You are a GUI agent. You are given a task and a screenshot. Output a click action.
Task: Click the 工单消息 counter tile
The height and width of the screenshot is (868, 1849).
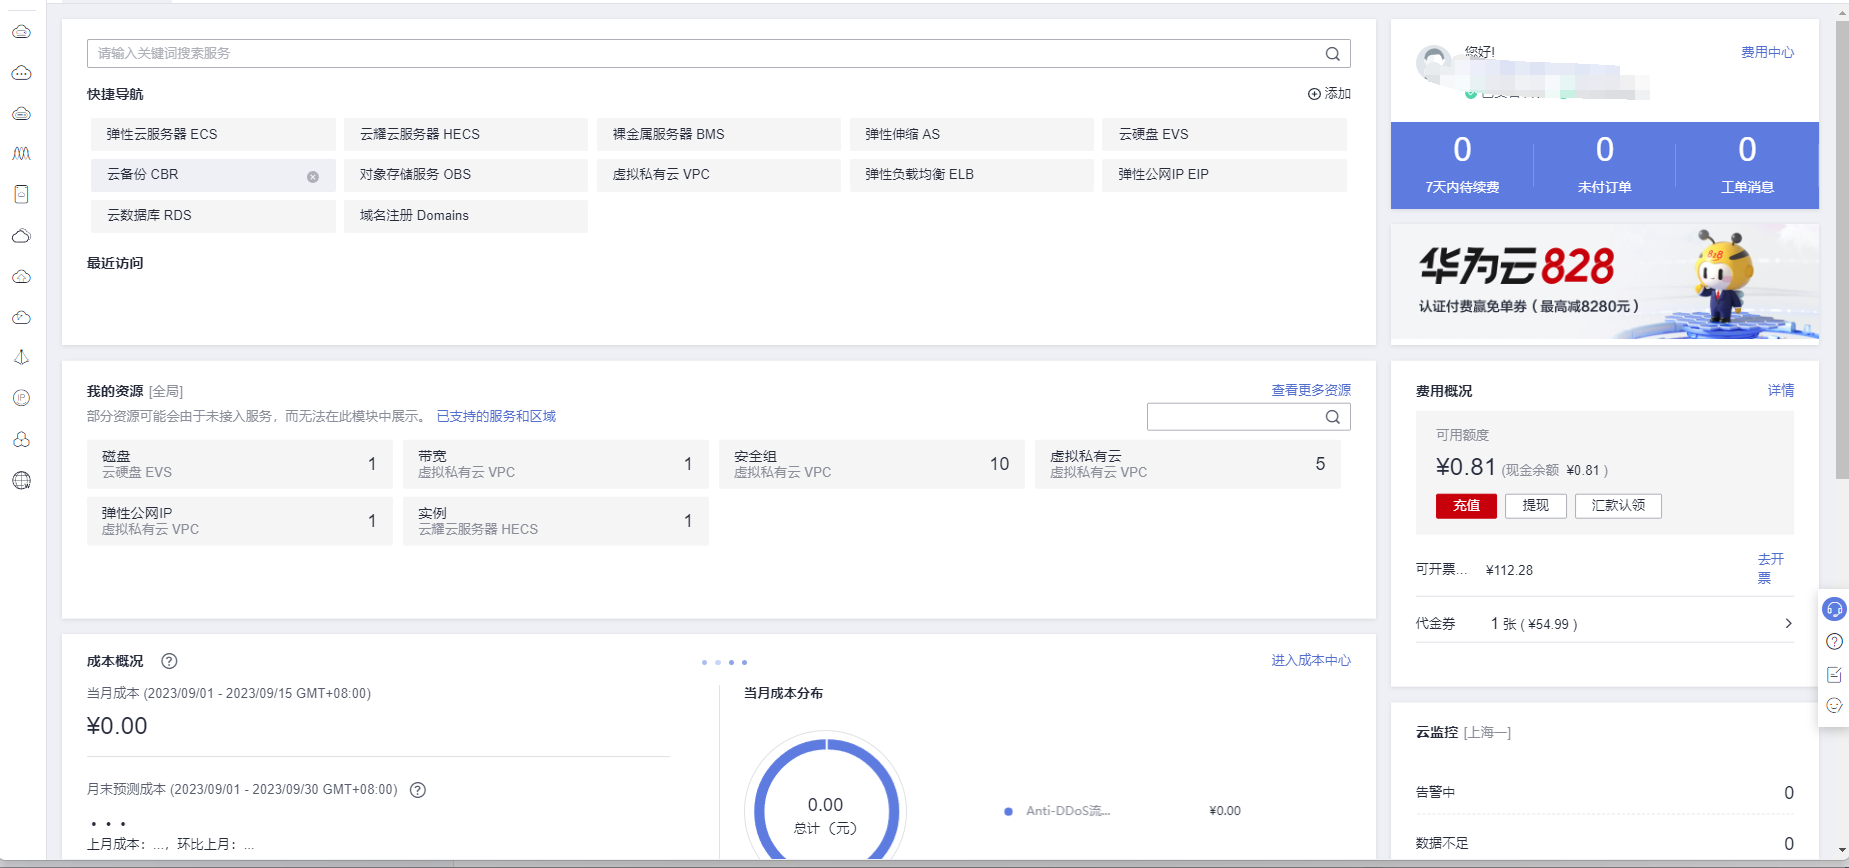[x=1747, y=165]
